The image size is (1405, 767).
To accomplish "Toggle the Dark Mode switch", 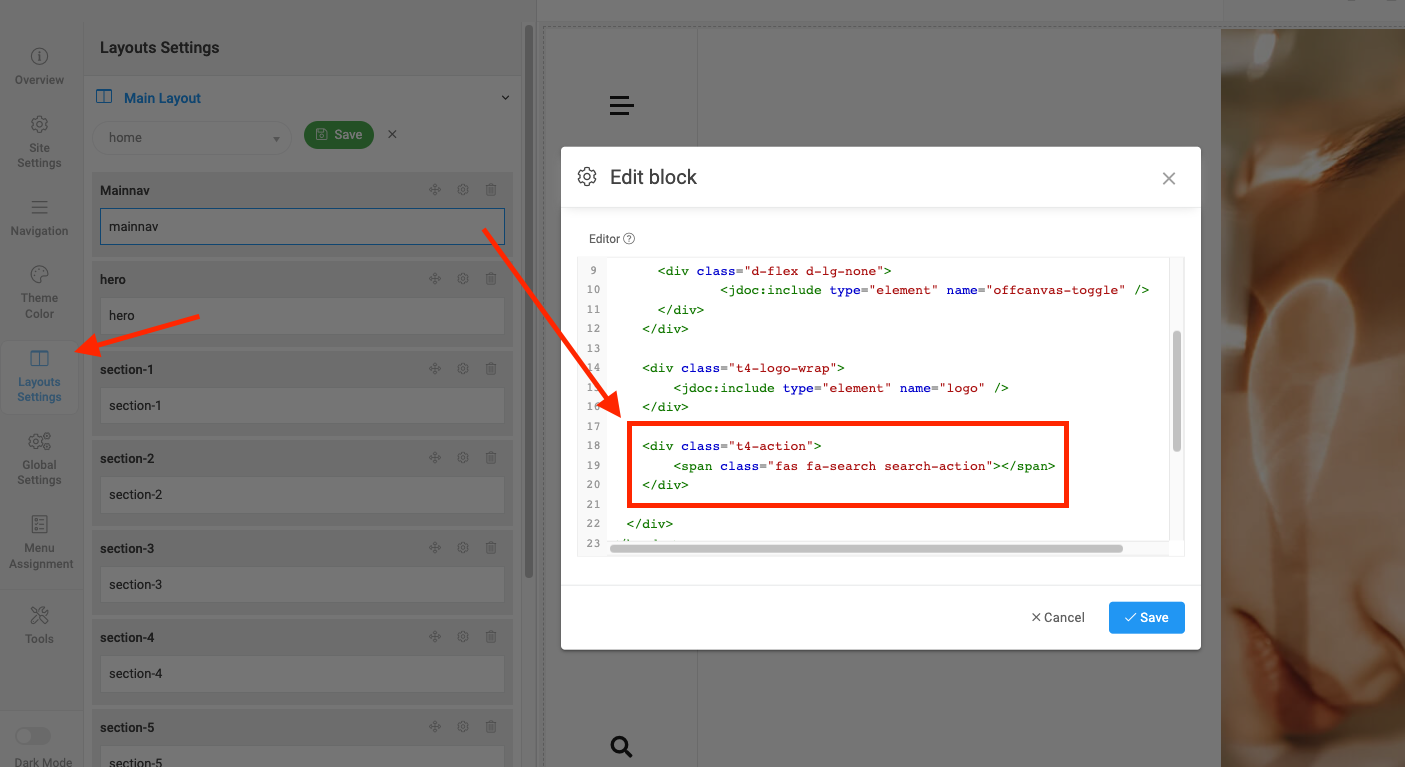I will pyautogui.click(x=33, y=736).
